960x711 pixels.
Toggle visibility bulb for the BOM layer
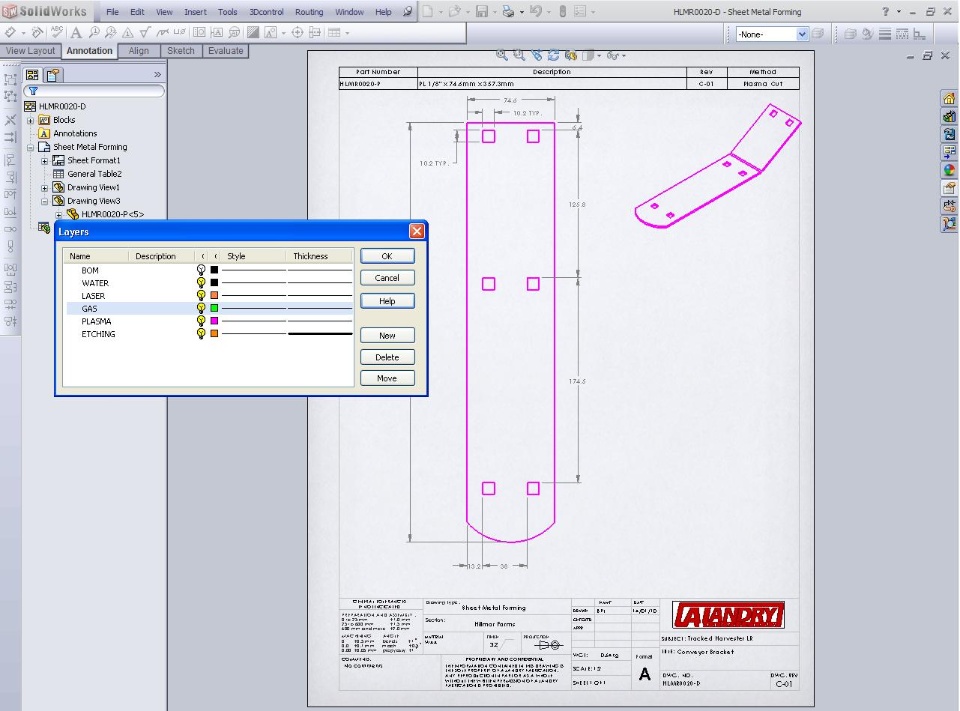point(201,269)
